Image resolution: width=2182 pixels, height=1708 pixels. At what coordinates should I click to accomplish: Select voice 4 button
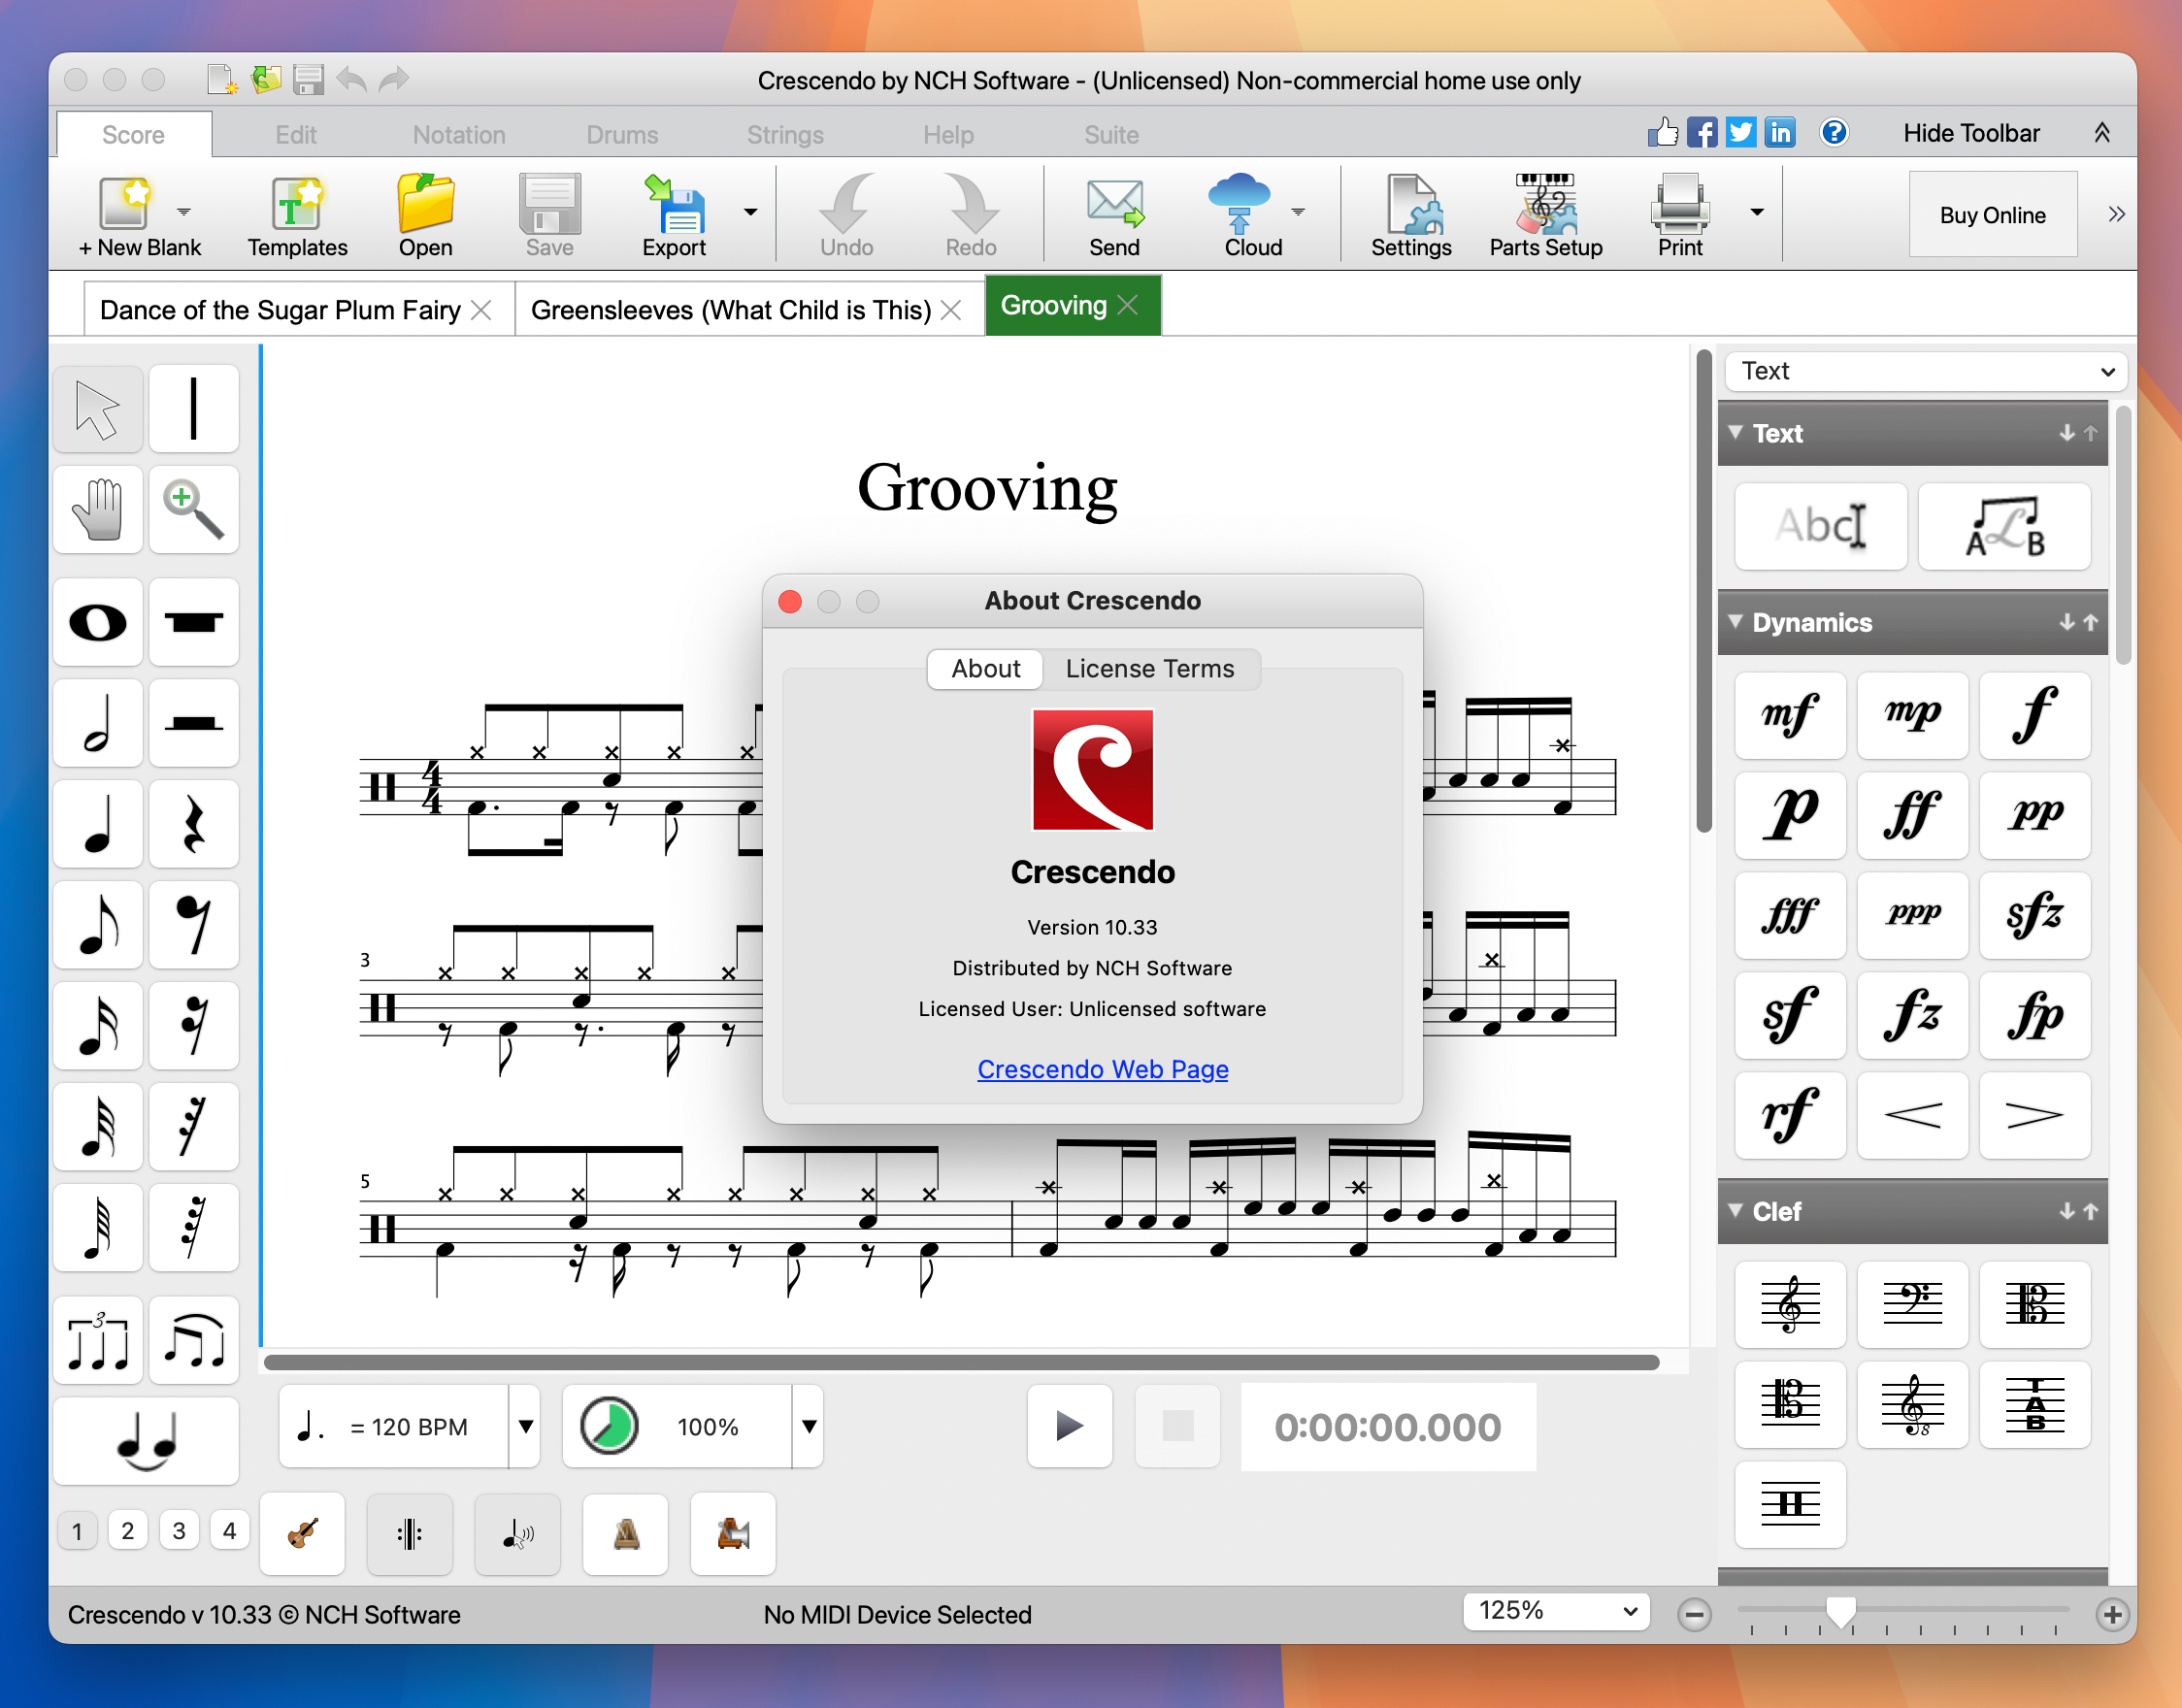pyautogui.click(x=230, y=1530)
